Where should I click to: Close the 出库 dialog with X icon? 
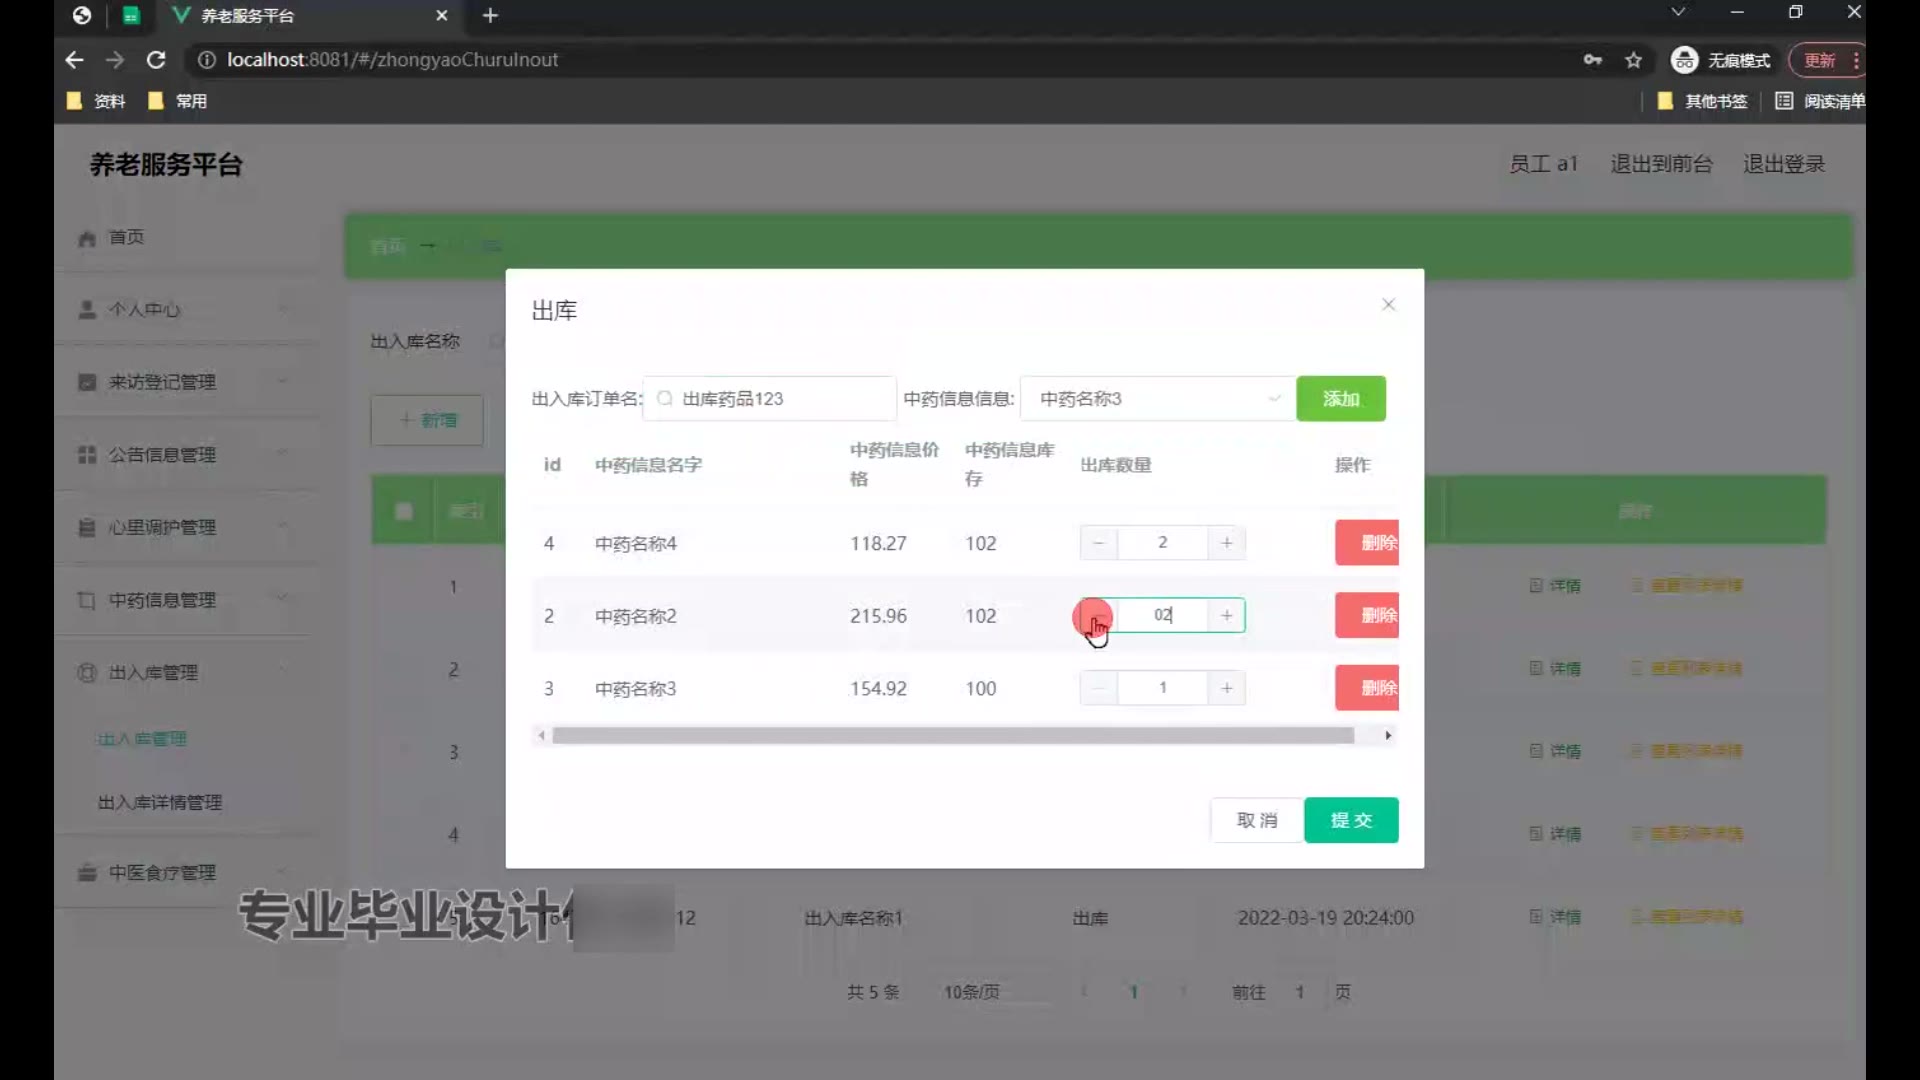point(1388,305)
